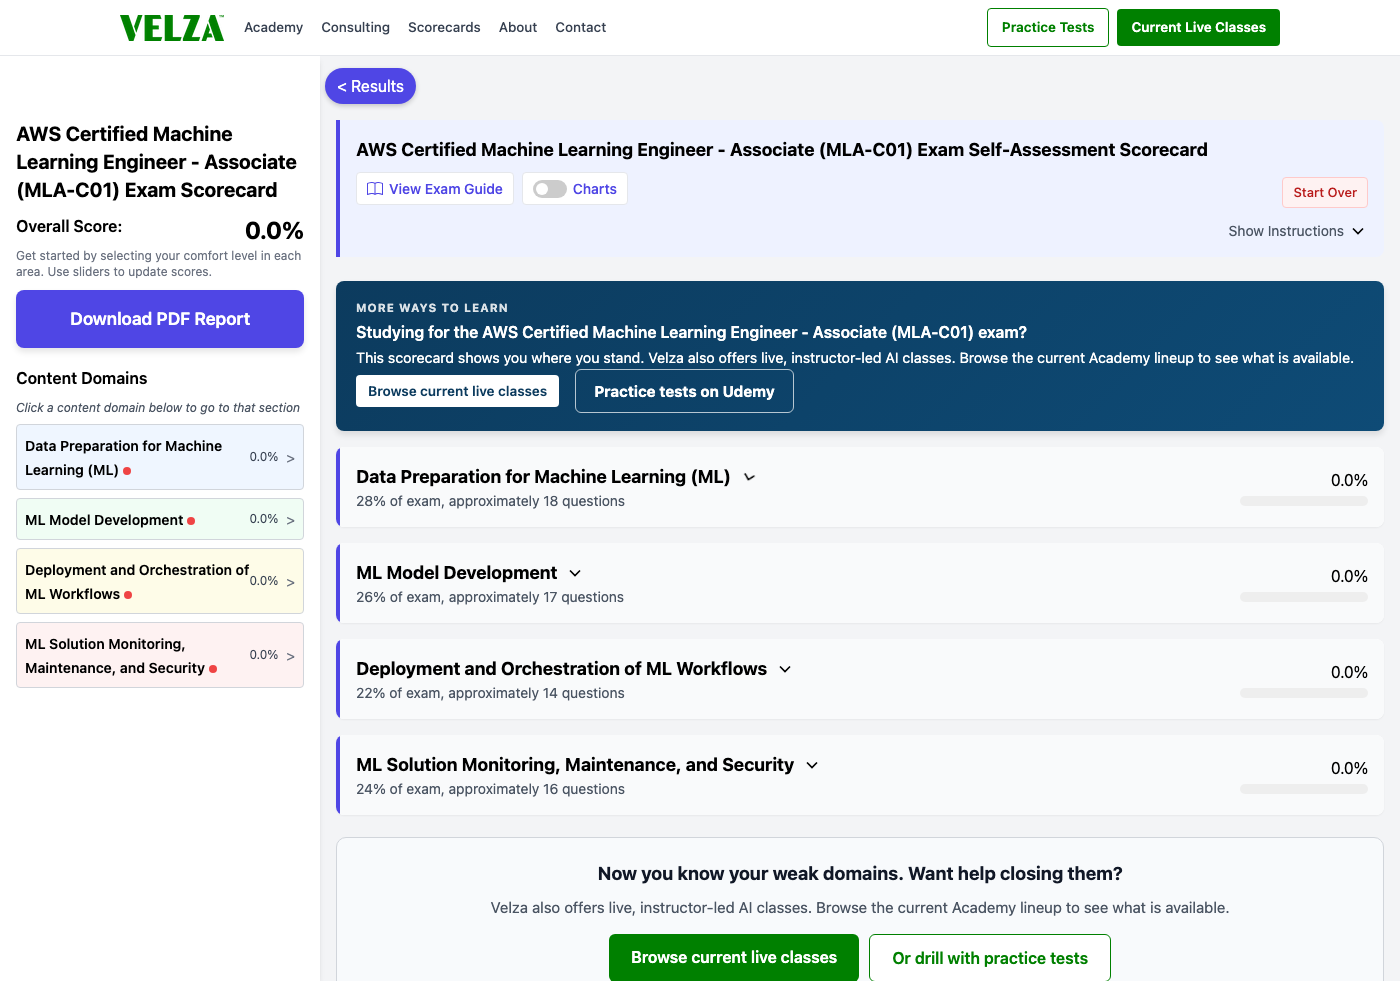The height and width of the screenshot is (981, 1400).
Task: Click the VELZA logo
Action: (172, 28)
